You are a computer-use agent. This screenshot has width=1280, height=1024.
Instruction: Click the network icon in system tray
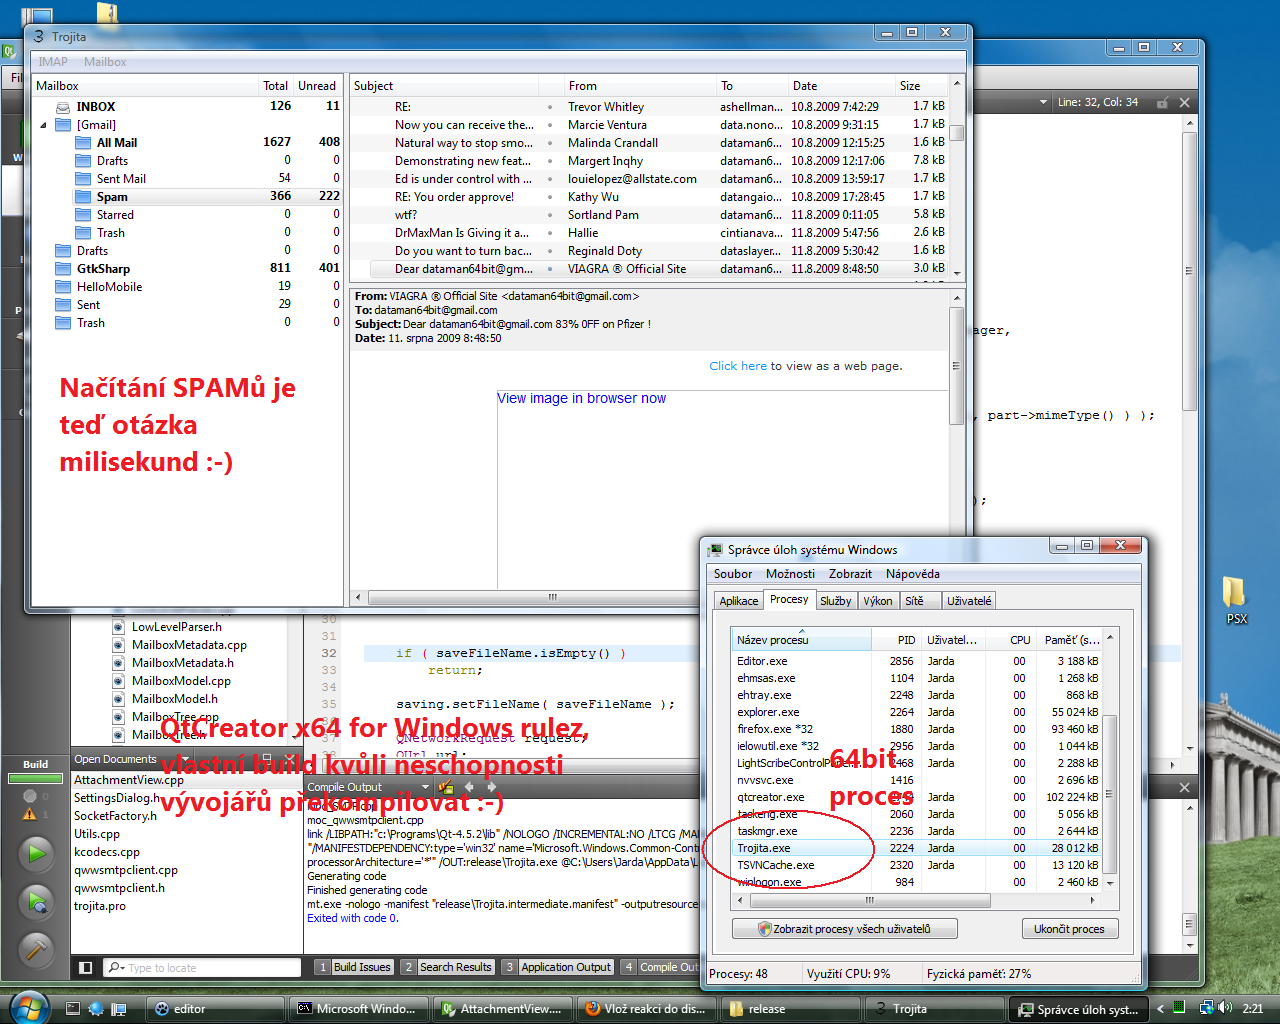(1206, 1008)
